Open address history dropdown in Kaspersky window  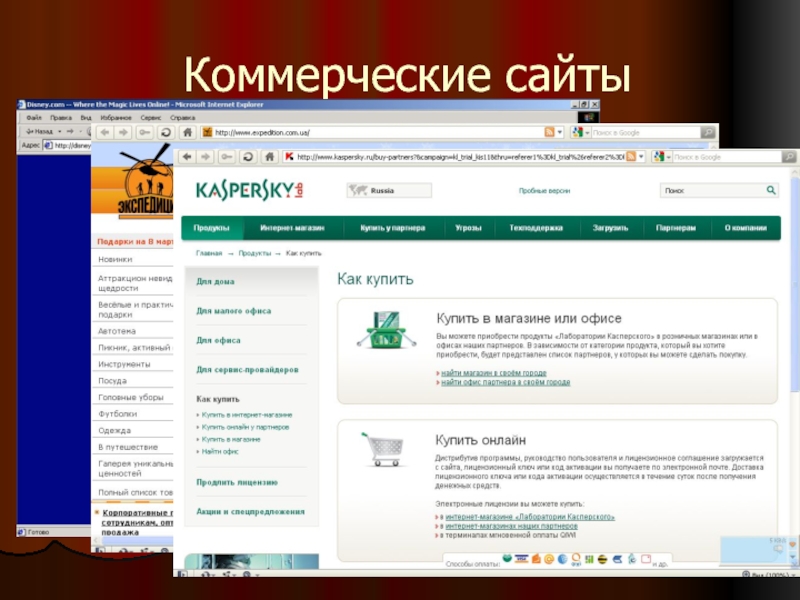coord(641,157)
